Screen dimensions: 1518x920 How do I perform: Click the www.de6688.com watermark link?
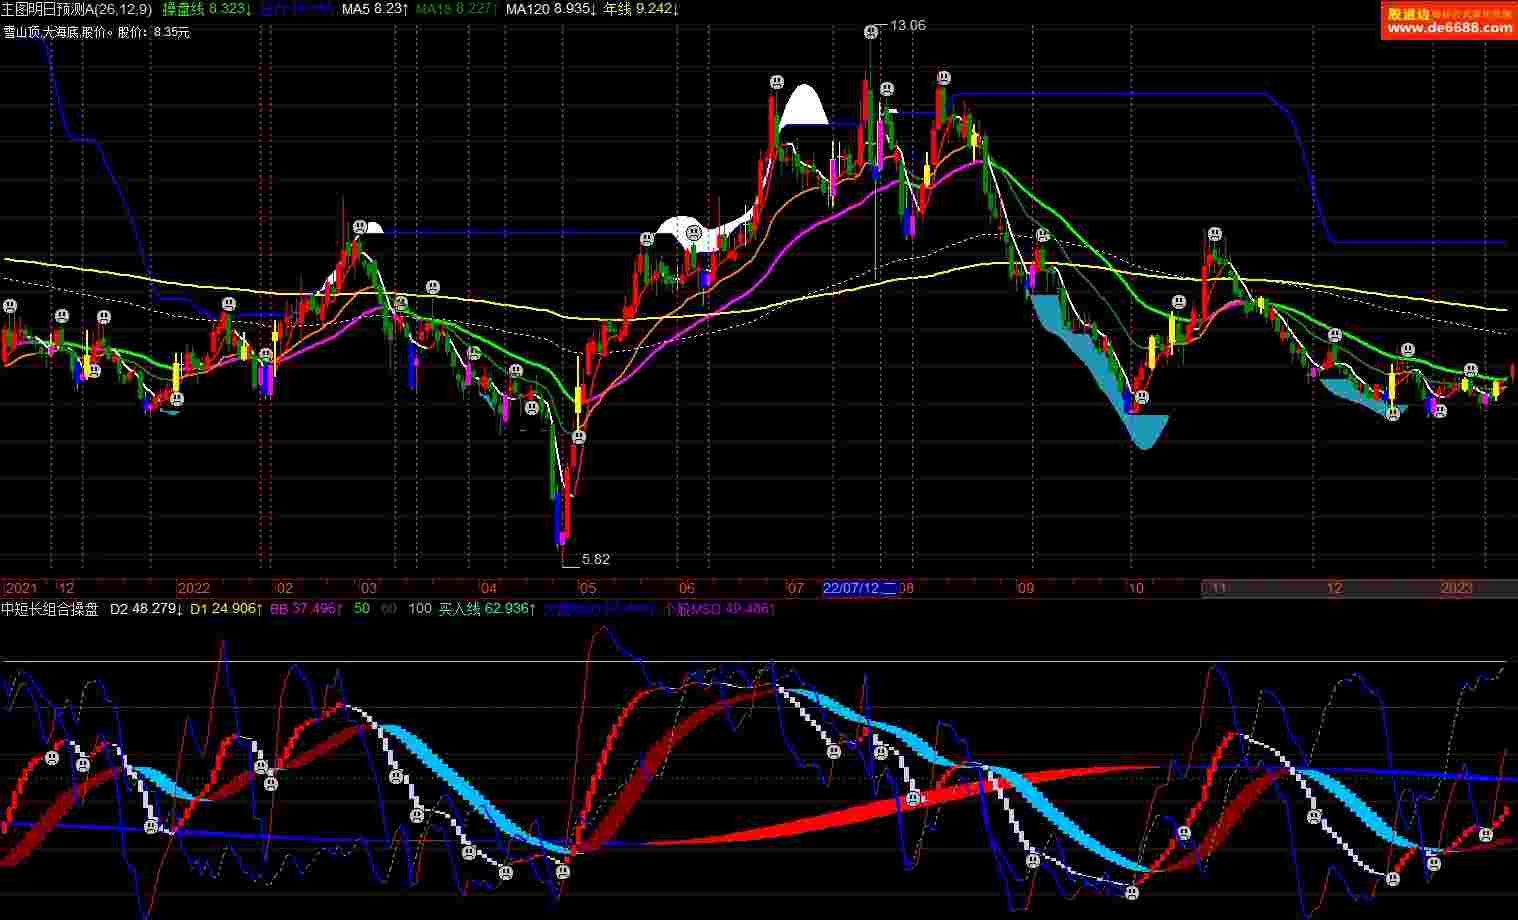tap(1449, 28)
